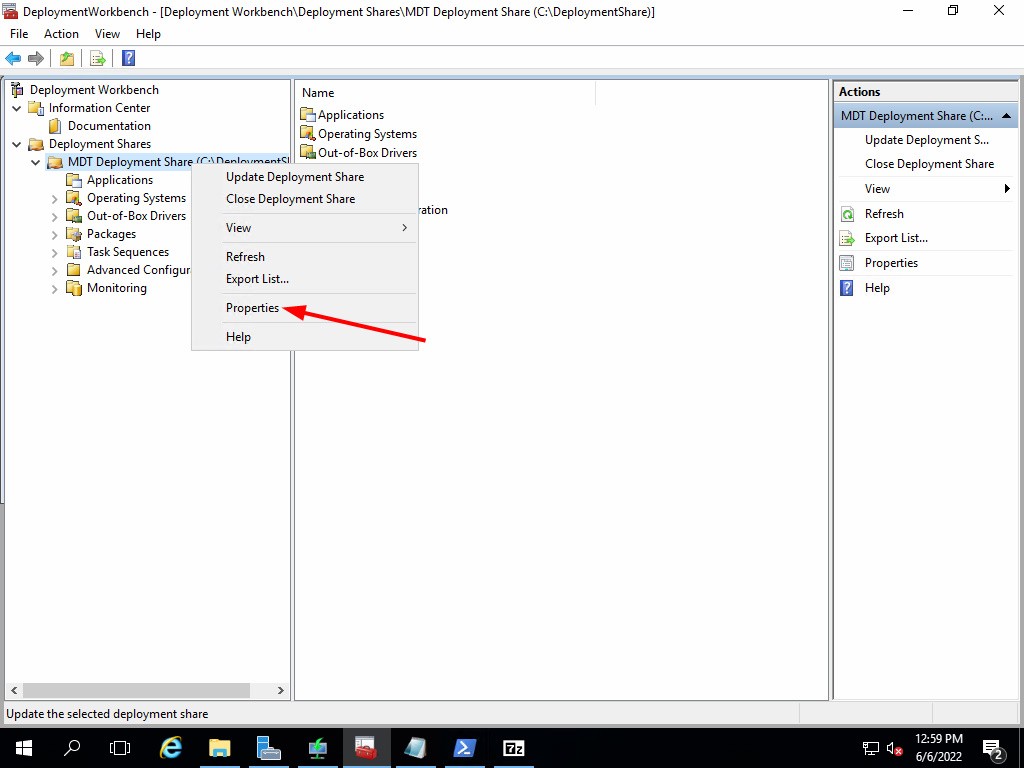Collapse the Information Center tree node

tap(17, 108)
